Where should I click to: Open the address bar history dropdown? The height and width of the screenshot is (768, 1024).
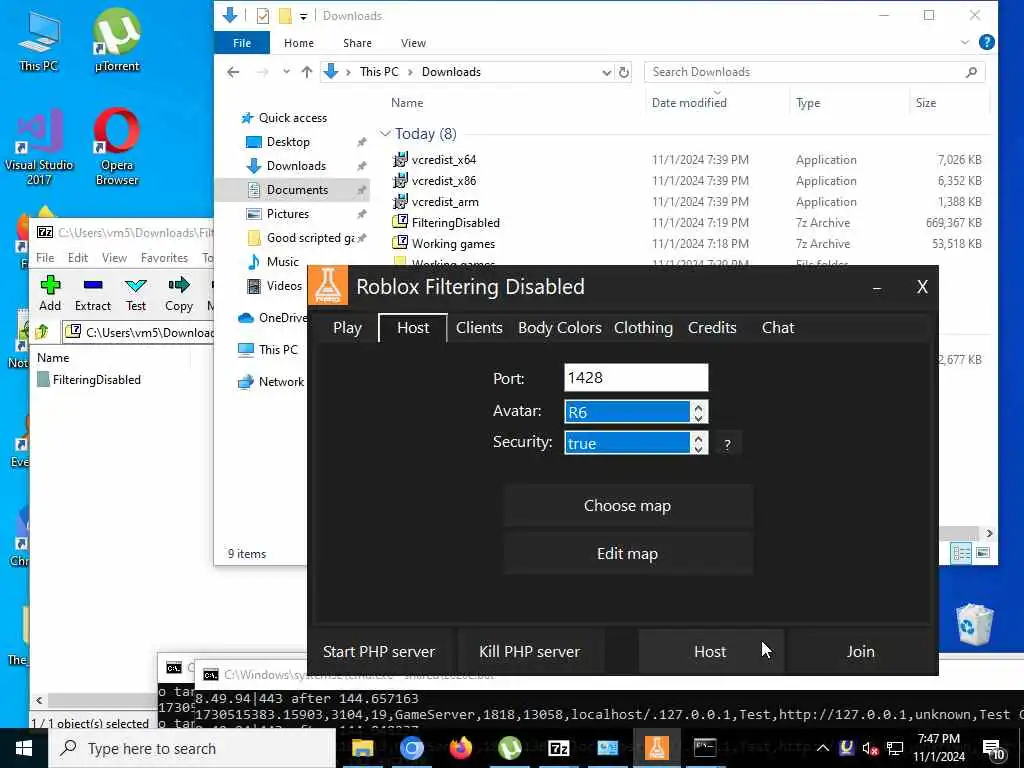tap(607, 72)
